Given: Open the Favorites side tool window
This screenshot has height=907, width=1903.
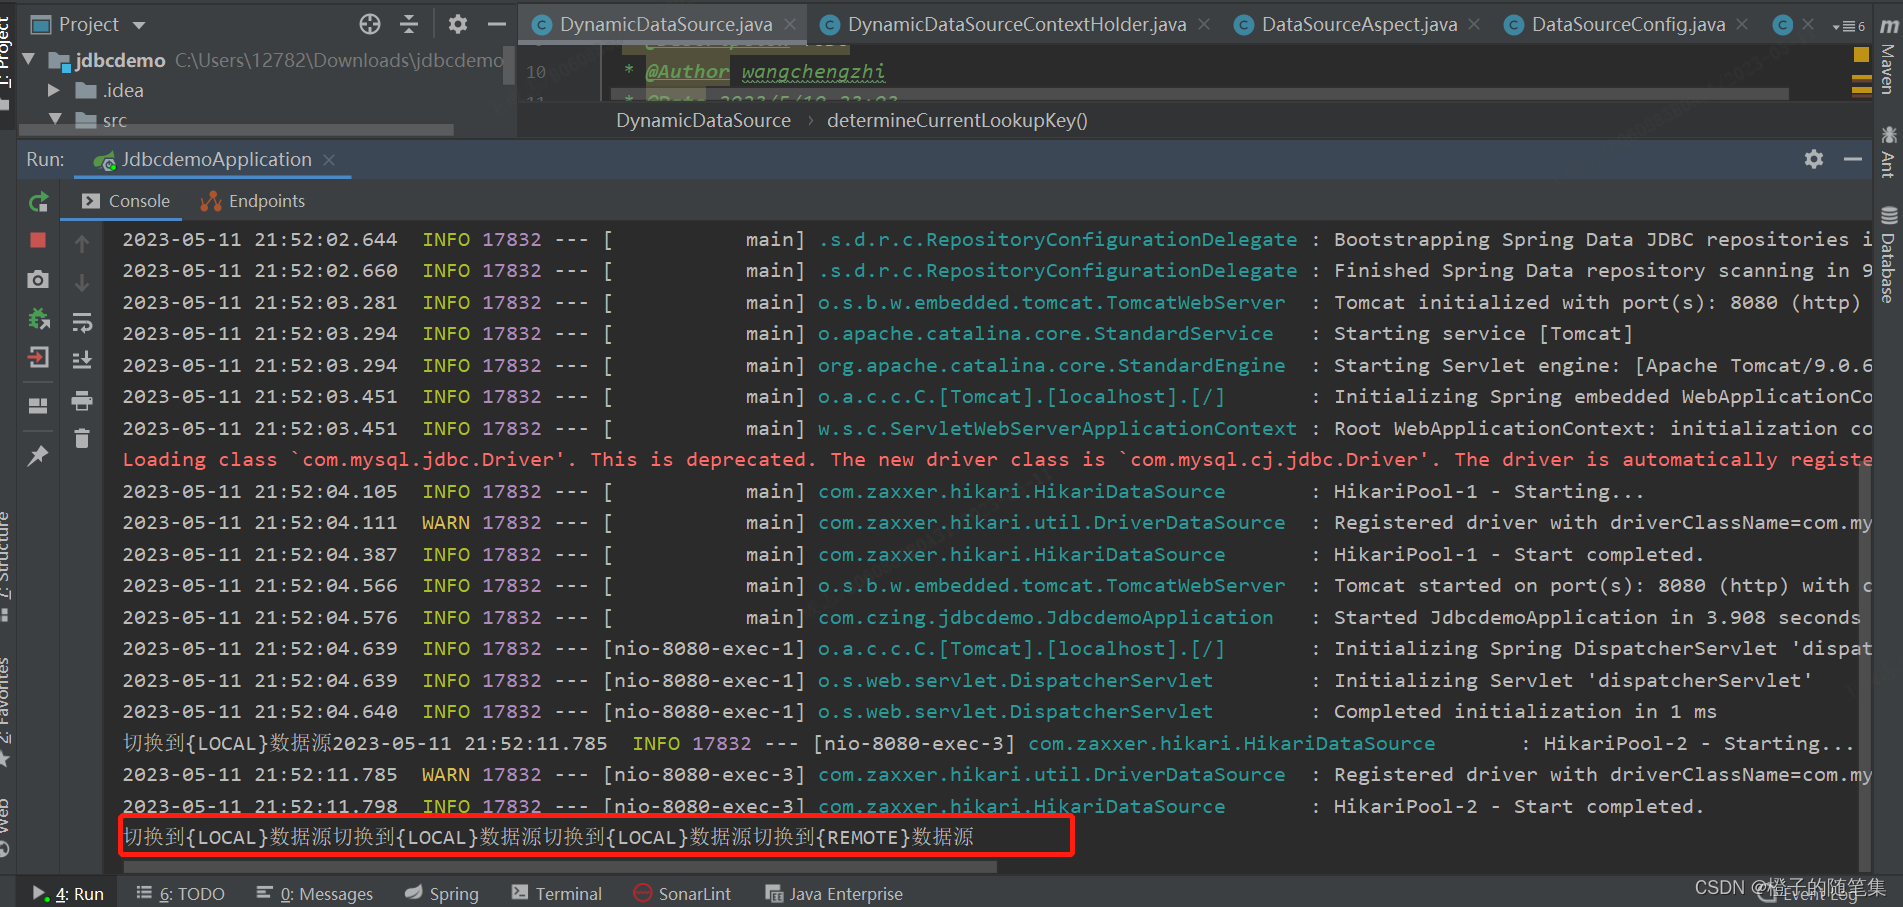Looking at the screenshot, I should tap(6, 710).
